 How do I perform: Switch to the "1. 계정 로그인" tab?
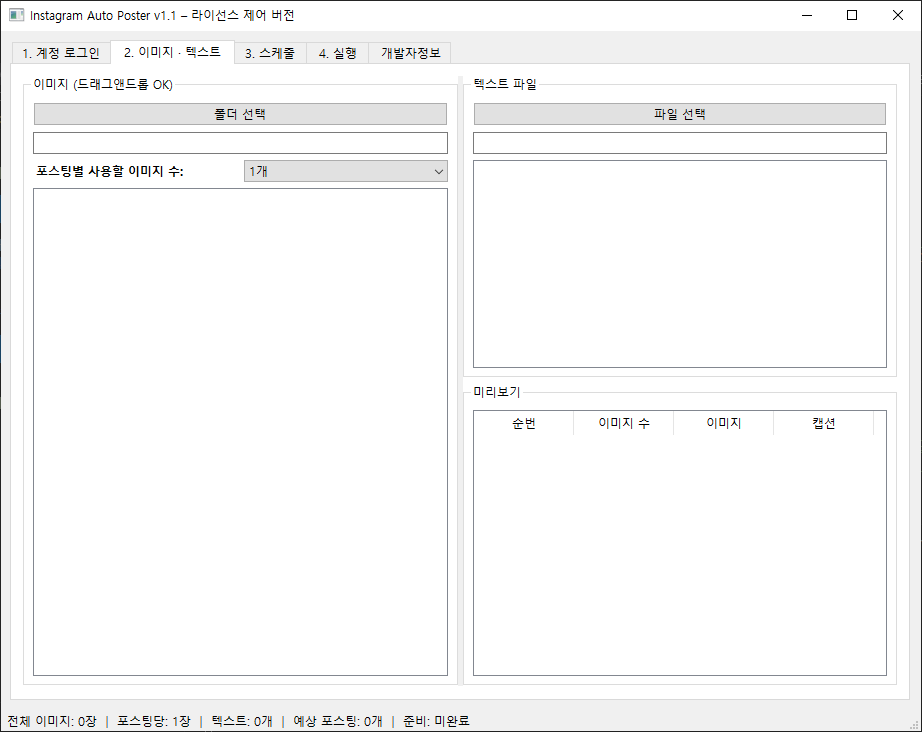(x=60, y=53)
